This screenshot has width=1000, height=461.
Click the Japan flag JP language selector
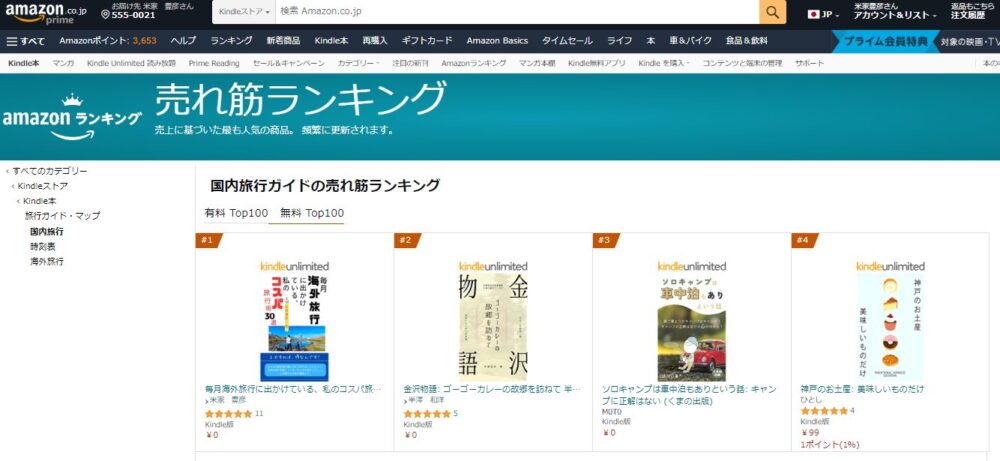point(823,14)
